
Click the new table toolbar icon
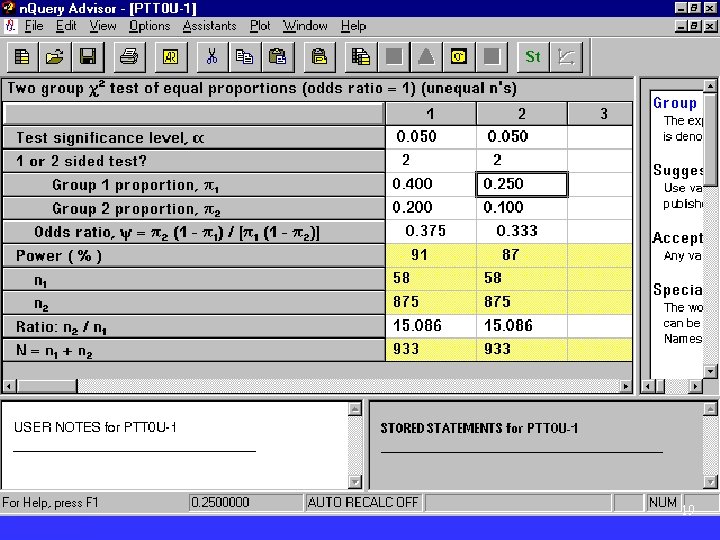pyautogui.click(x=22, y=57)
